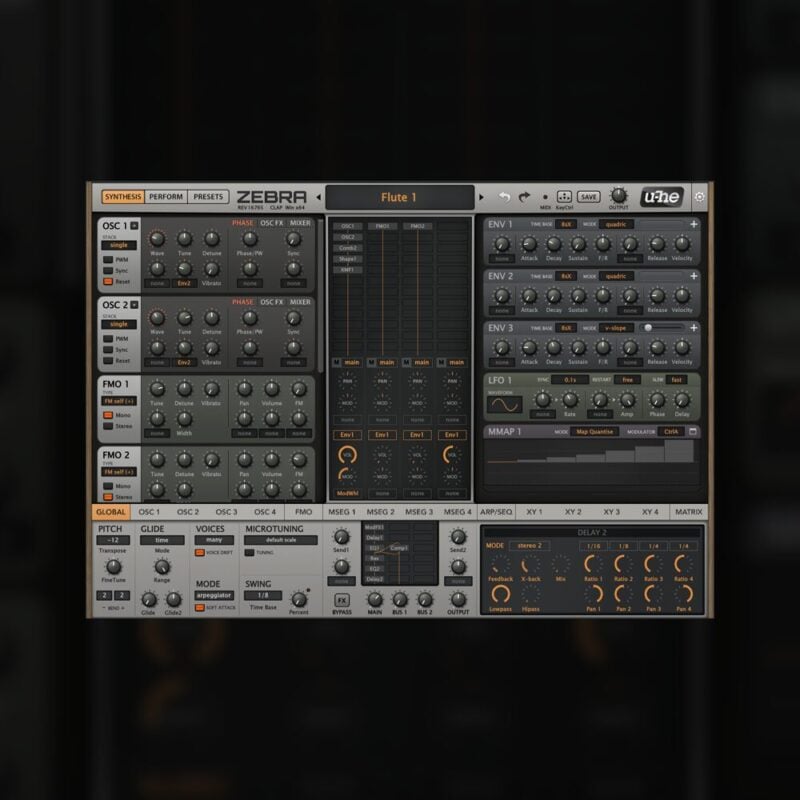Image resolution: width=800 pixels, height=800 pixels.
Task: Click the Delay 2 Lowpass knob
Action: (501, 594)
